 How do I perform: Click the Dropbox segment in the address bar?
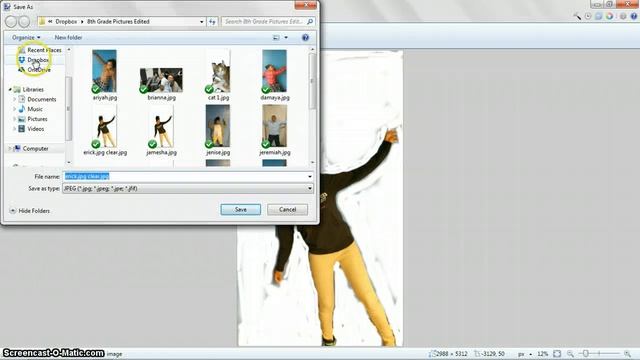click(x=66, y=22)
